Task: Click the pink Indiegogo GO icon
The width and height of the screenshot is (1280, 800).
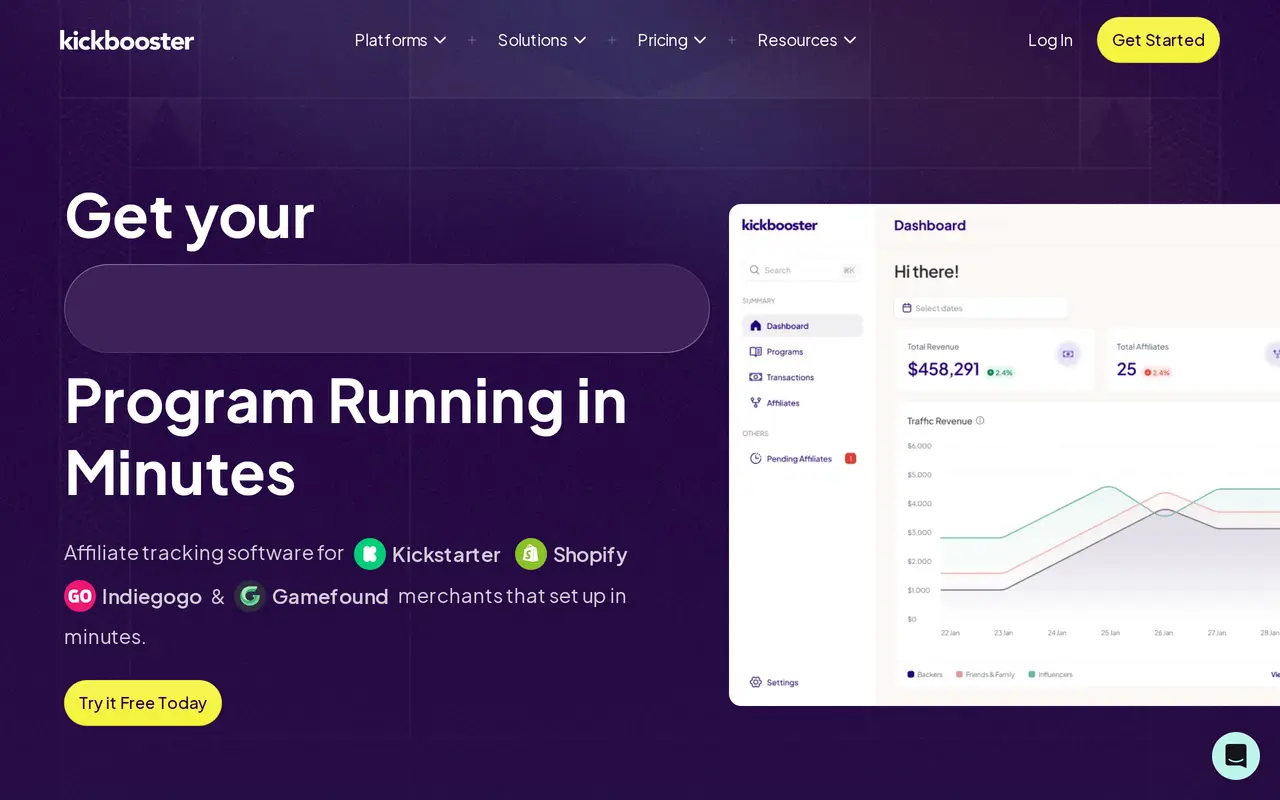Action: (80, 596)
